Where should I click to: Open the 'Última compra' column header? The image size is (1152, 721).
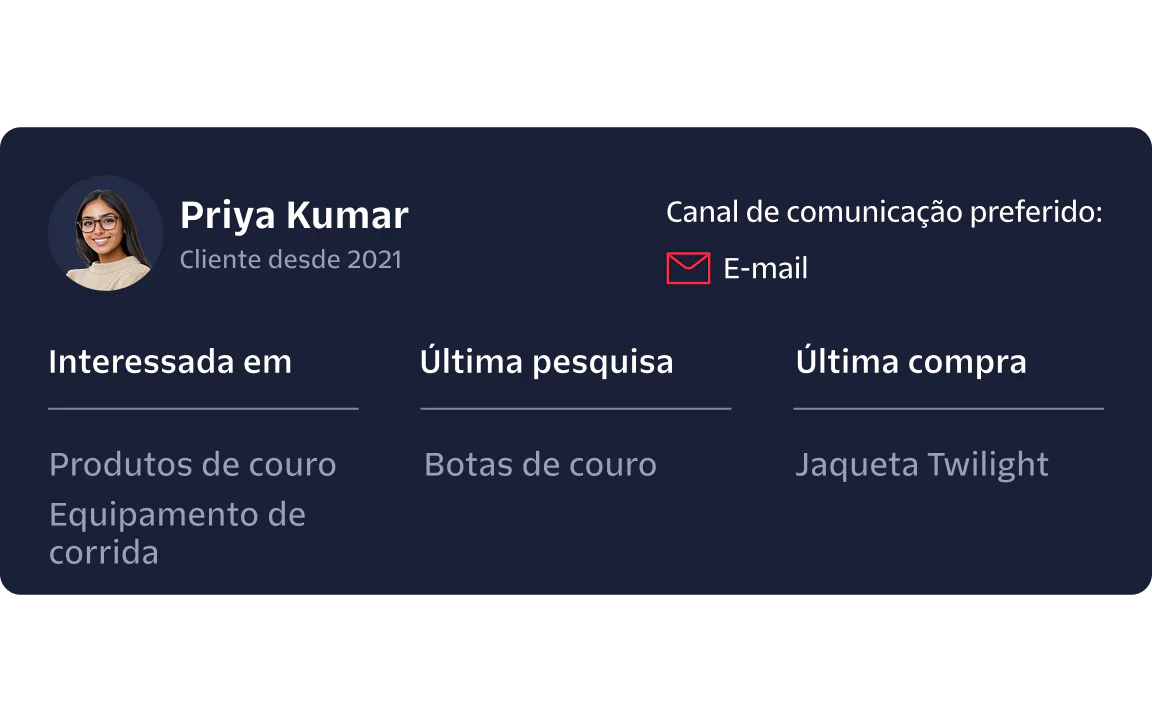pyautogui.click(x=911, y=360)
